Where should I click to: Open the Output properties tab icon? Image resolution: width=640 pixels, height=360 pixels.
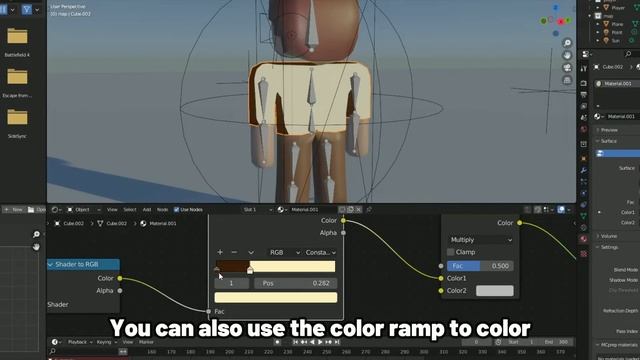click(584, 95)
